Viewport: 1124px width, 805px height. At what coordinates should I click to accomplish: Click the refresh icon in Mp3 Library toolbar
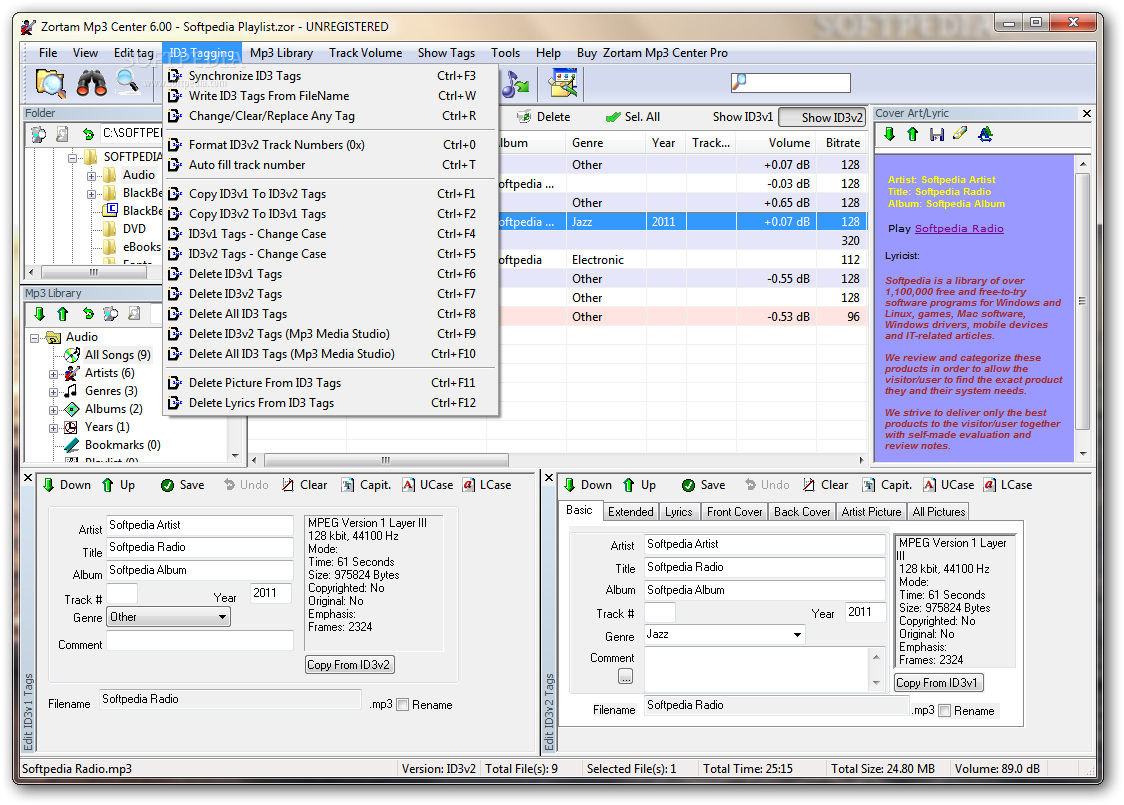point(87,313)
